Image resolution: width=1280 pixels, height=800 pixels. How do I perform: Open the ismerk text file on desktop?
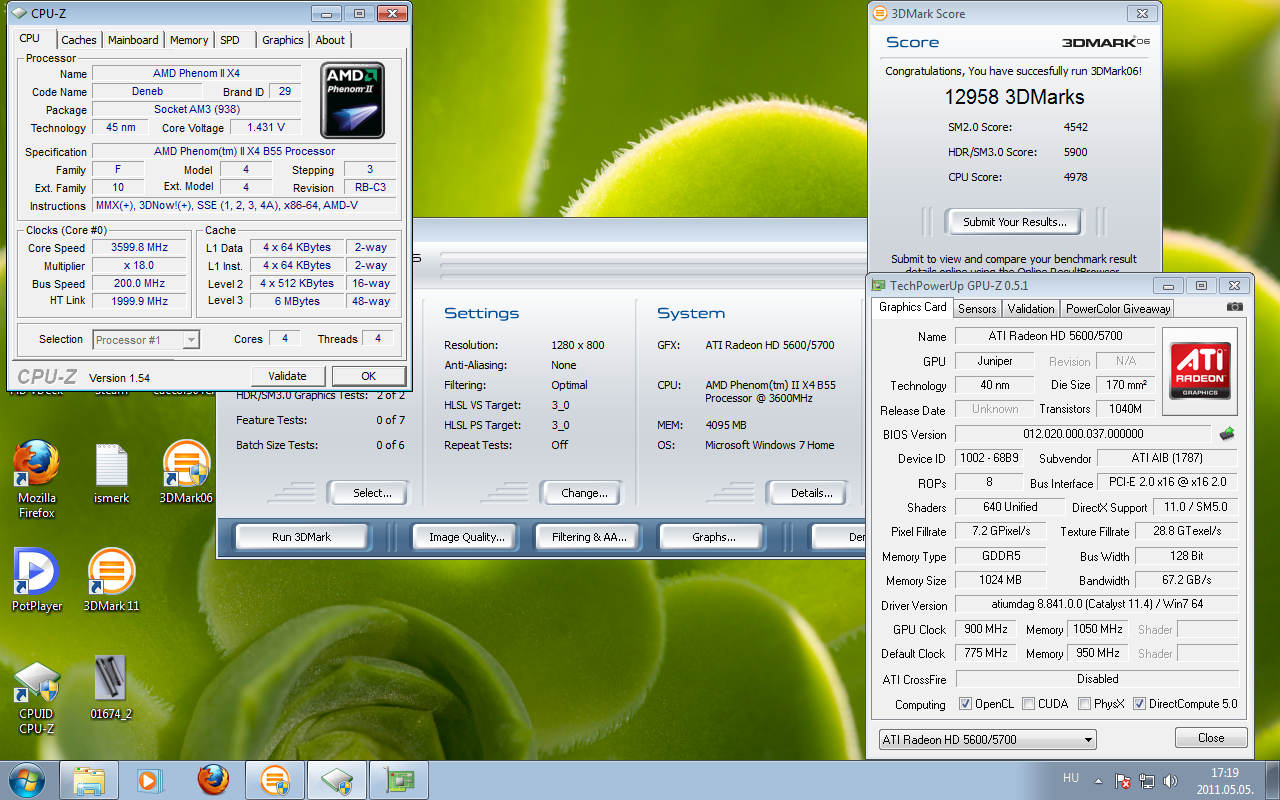[112, 474]
